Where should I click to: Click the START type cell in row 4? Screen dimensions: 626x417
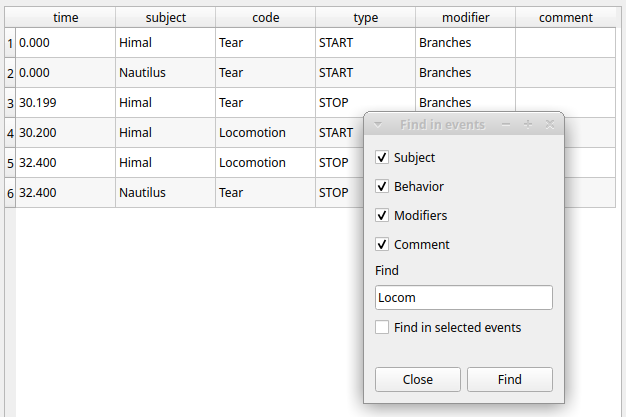[339, 133]
